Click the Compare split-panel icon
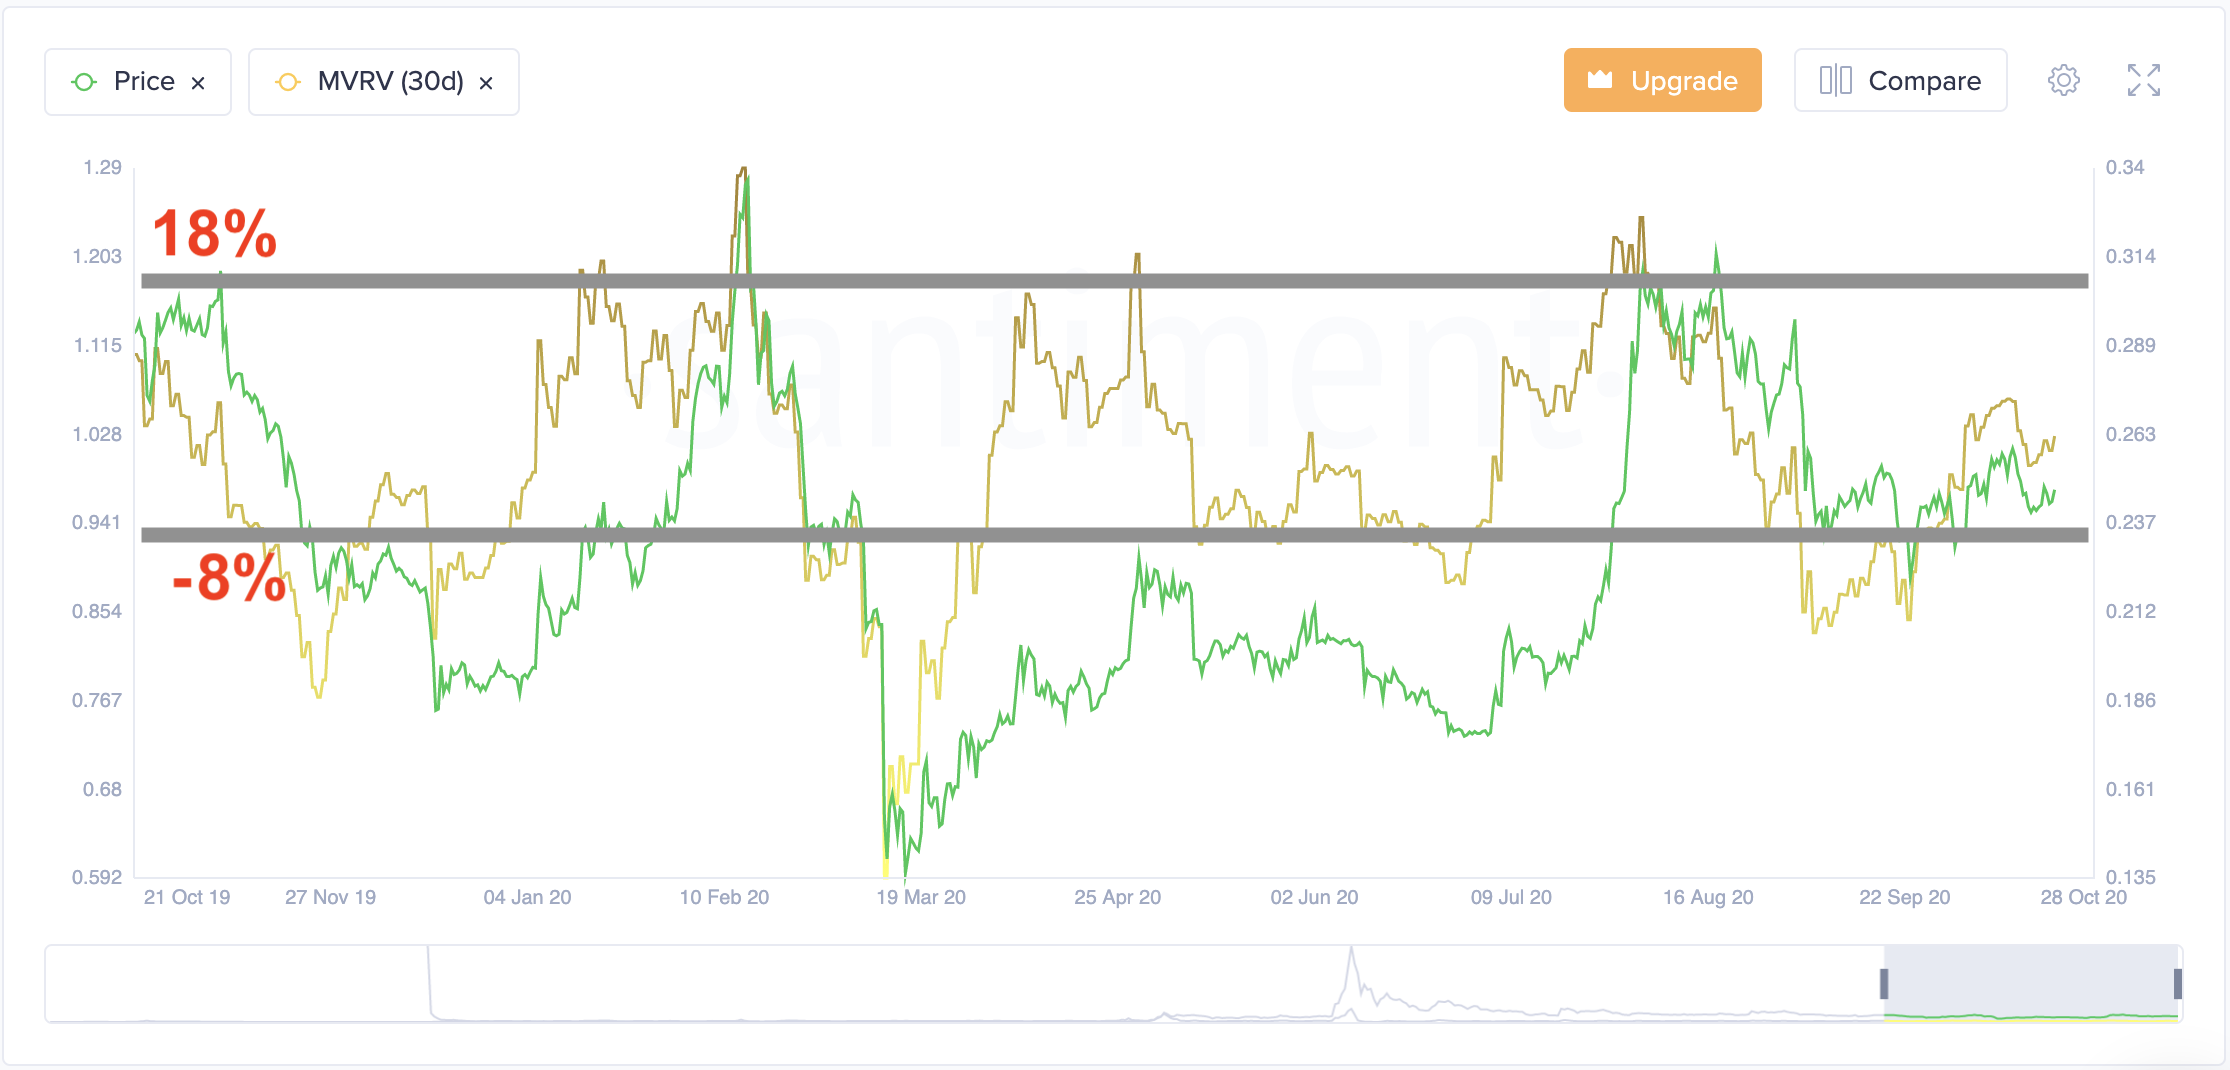 pyautogui.click(x=1835, y=80)
